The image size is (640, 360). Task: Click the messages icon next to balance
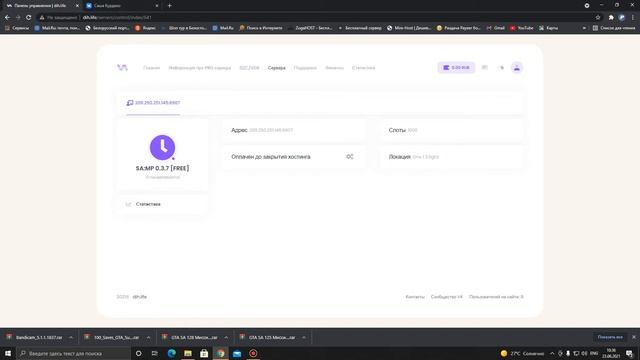click(x=484, y=68)
